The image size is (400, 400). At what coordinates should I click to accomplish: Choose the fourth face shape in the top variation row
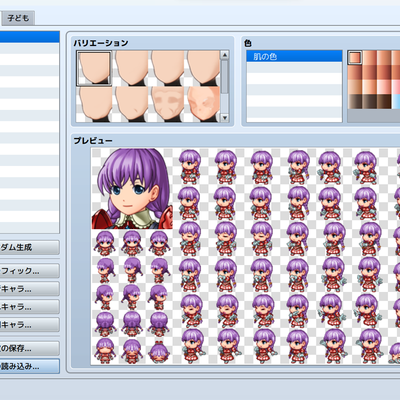coord(203,69)
